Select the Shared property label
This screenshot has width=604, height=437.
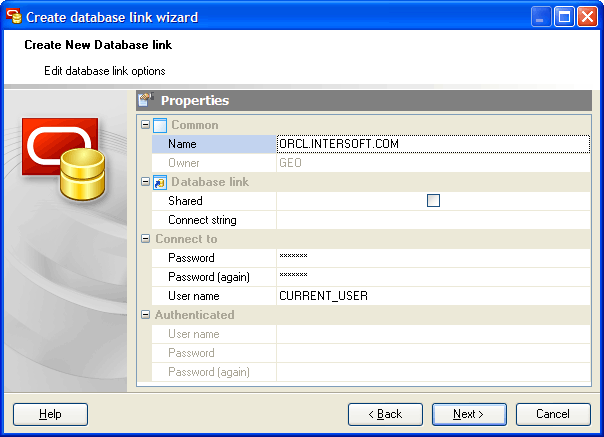[x=214, y=201]
